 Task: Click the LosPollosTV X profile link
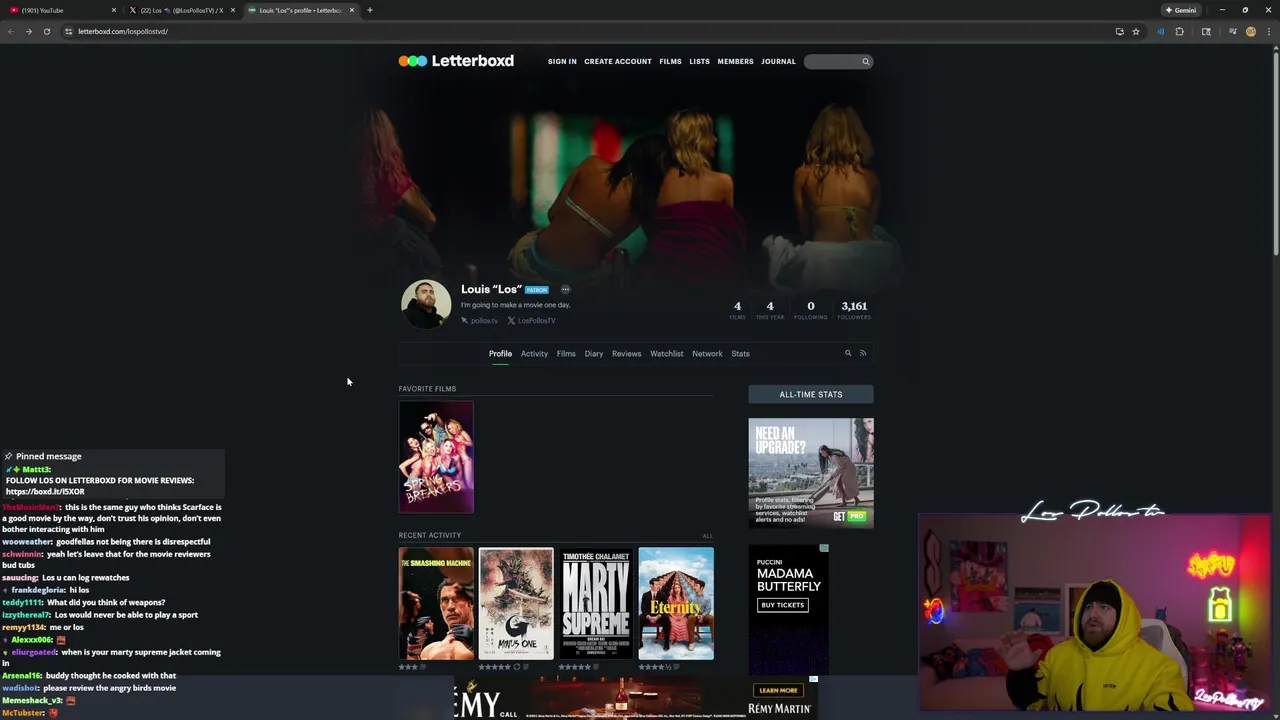536,321
